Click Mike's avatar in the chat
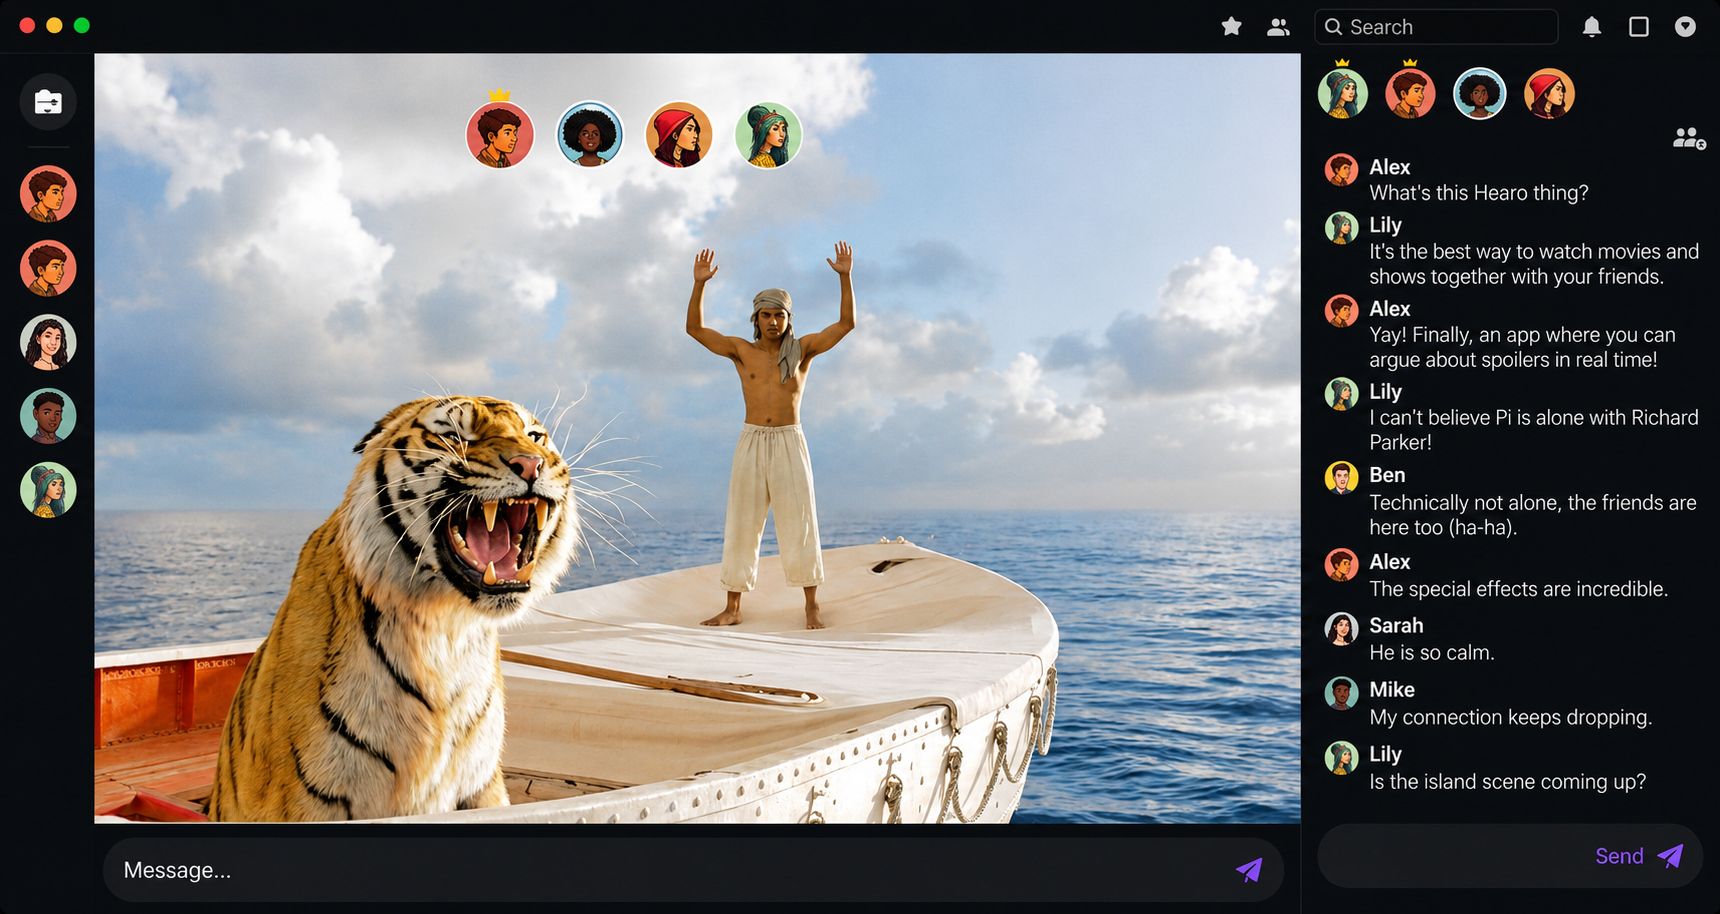This screenshot has height=914, width=1720. click(x=1341, y=693)
